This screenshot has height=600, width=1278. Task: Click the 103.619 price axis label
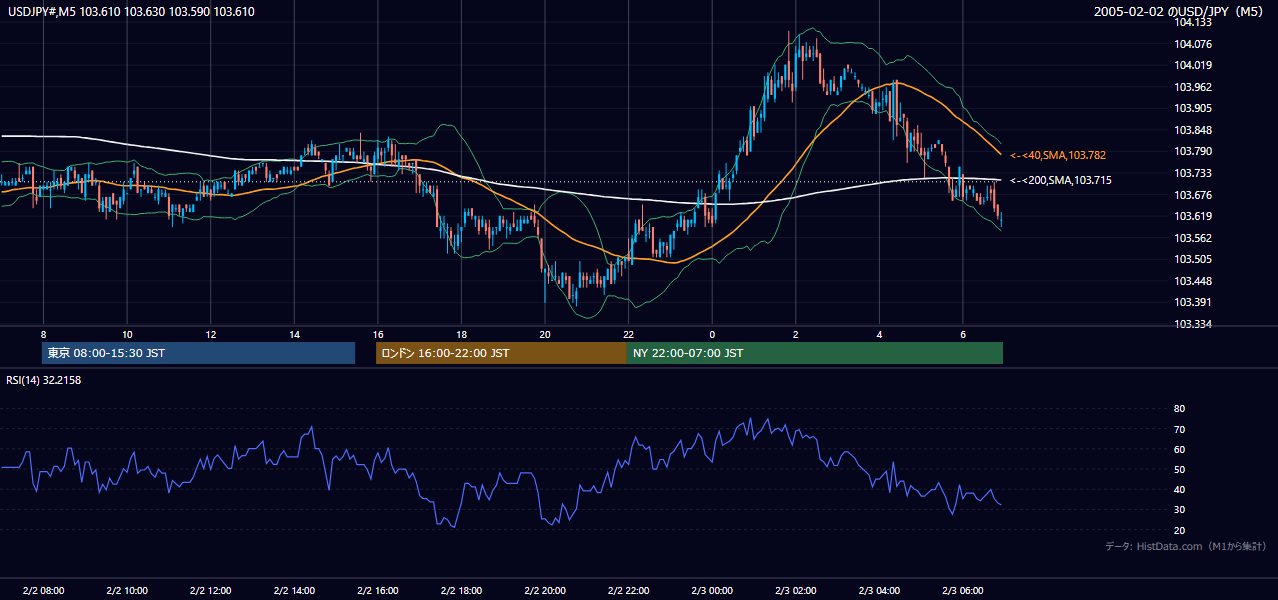pyautogui.click(x=1193, y=216)
